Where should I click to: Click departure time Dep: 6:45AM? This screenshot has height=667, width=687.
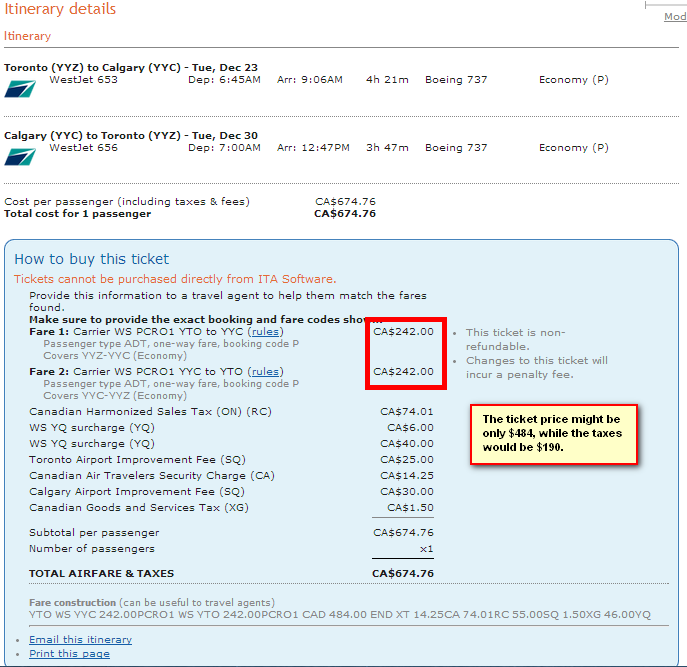(224, 80)
